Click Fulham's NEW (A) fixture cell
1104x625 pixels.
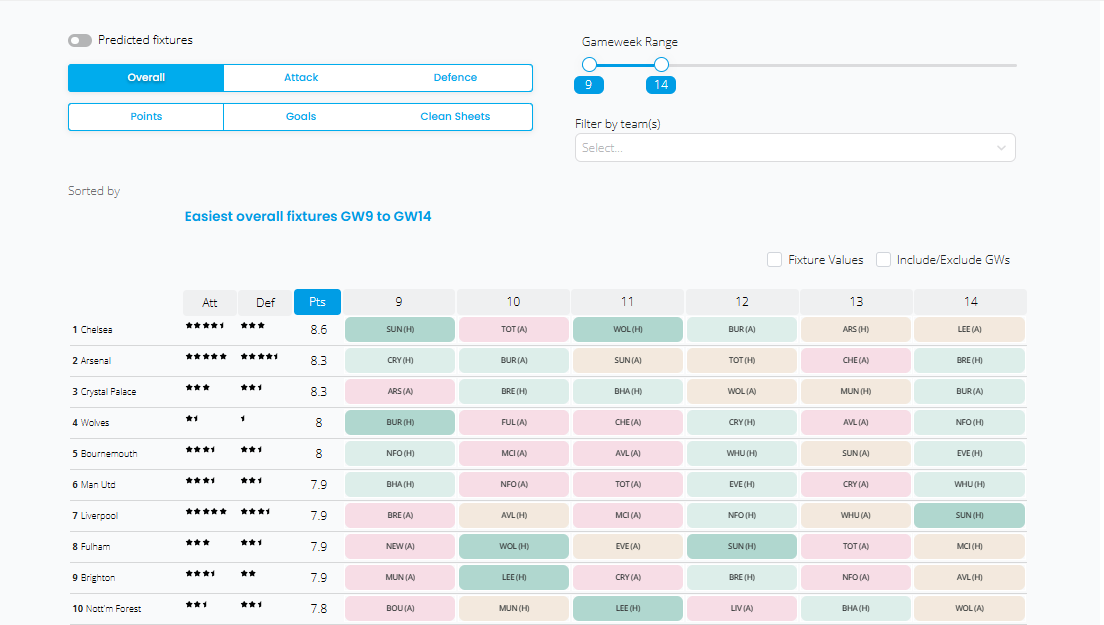coord(400,546)
